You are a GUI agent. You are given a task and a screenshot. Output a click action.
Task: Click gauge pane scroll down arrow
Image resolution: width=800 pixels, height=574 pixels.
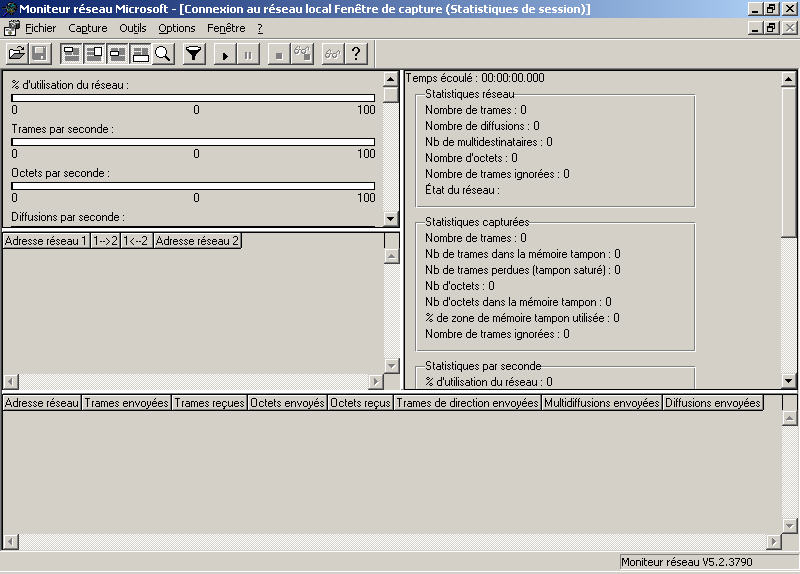point(390,218)
